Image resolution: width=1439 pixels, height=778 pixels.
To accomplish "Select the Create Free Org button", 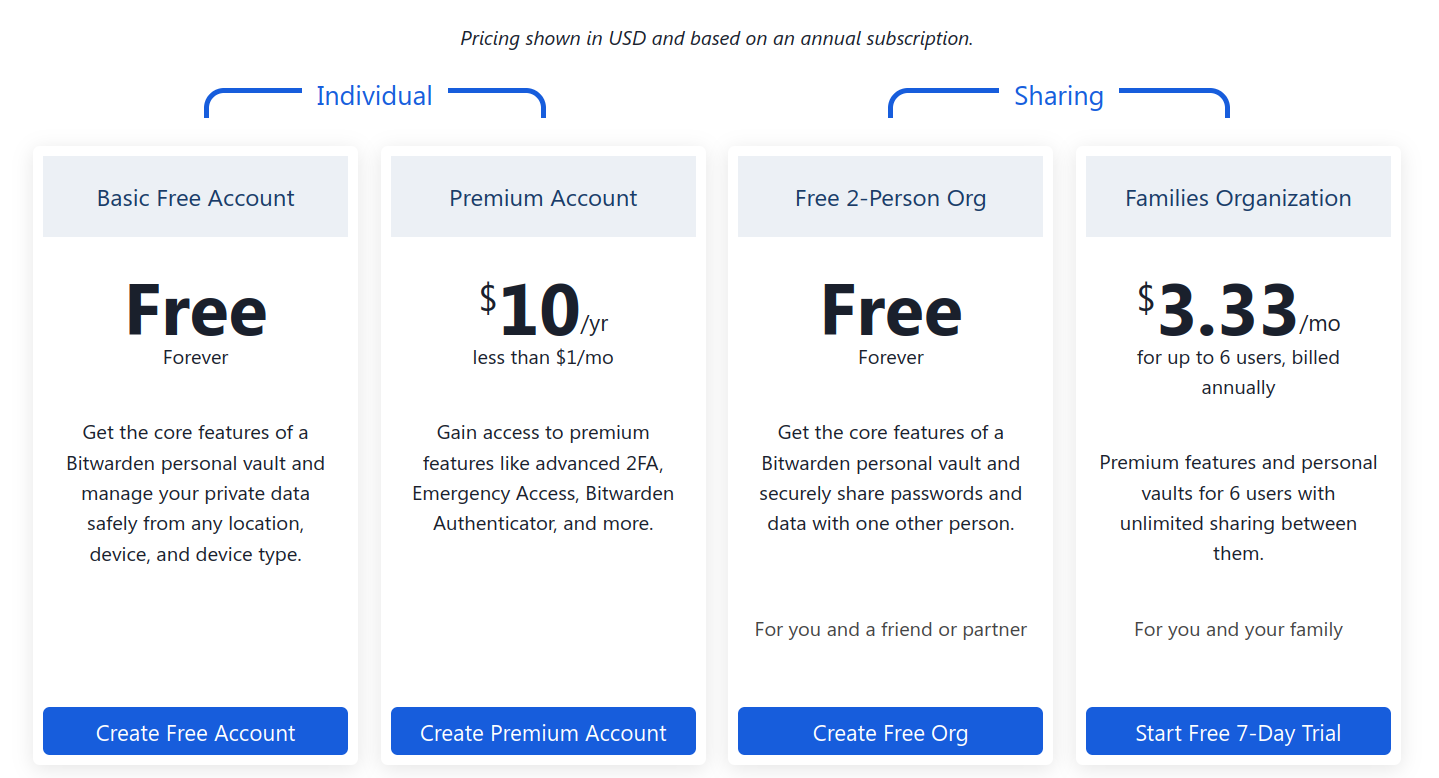I will click(x=890, y=732).
